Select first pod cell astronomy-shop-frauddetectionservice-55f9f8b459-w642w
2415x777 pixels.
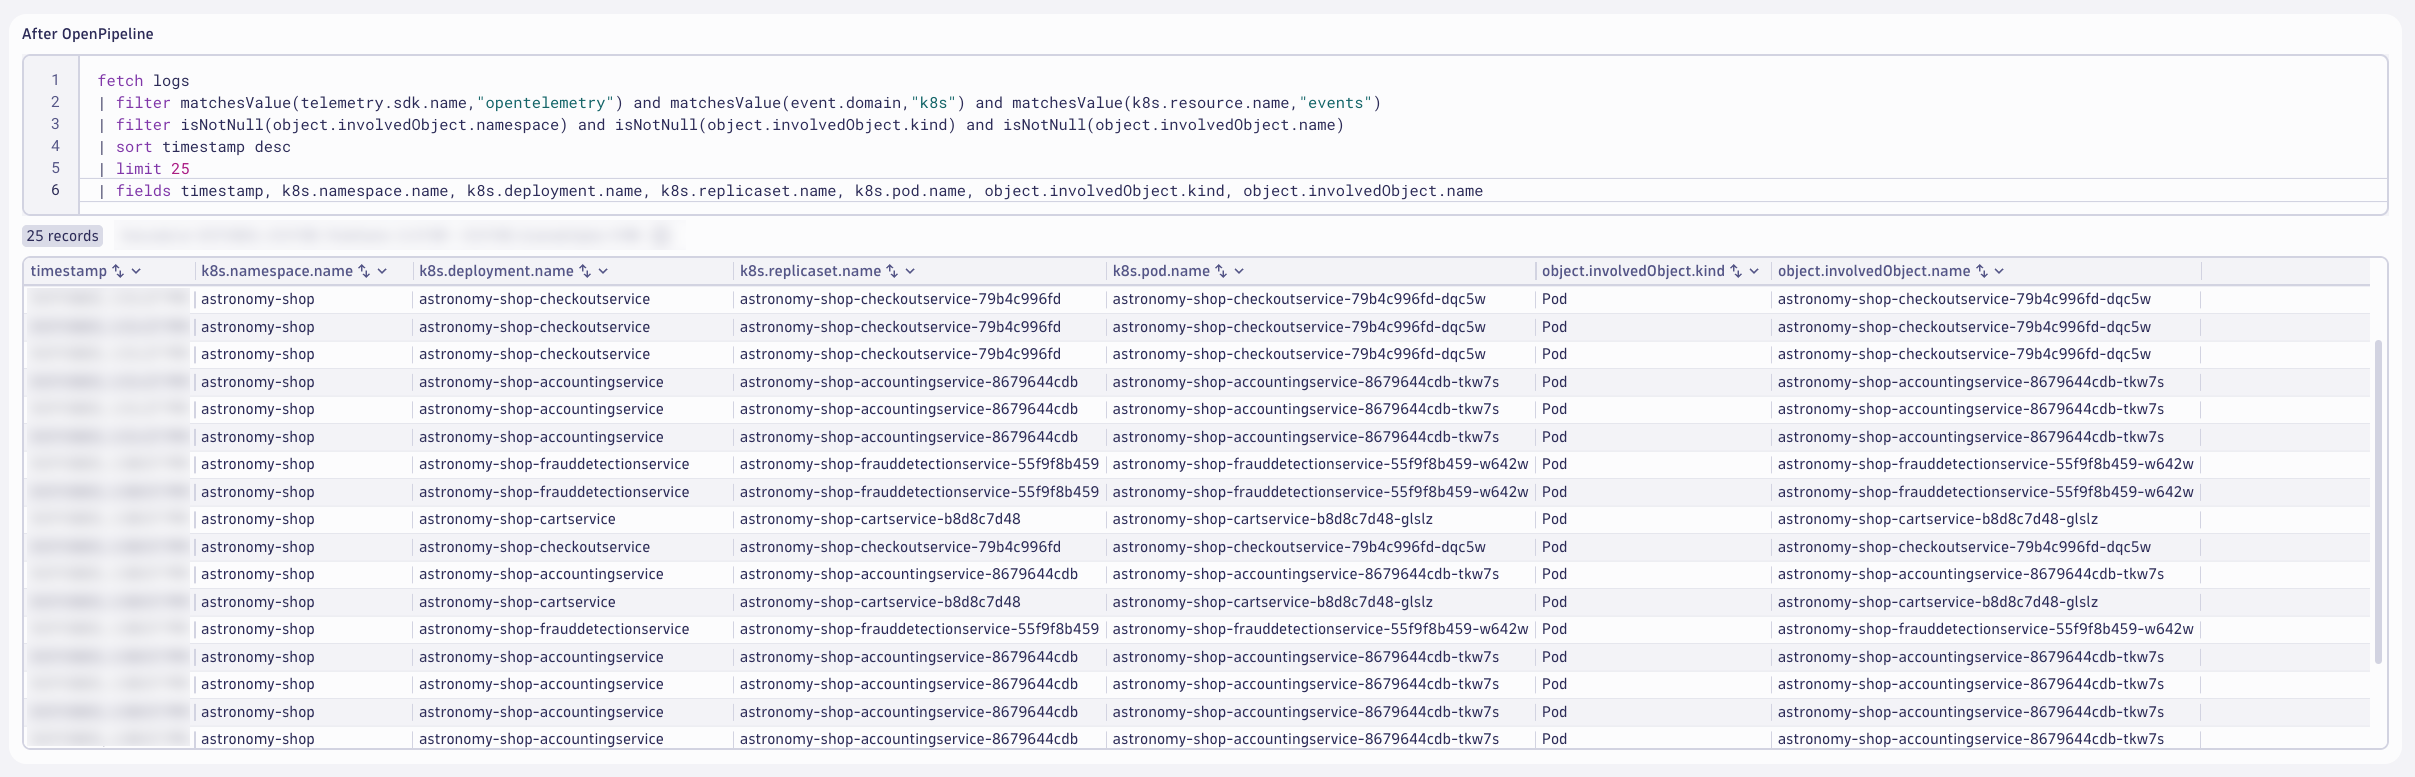1320,464
